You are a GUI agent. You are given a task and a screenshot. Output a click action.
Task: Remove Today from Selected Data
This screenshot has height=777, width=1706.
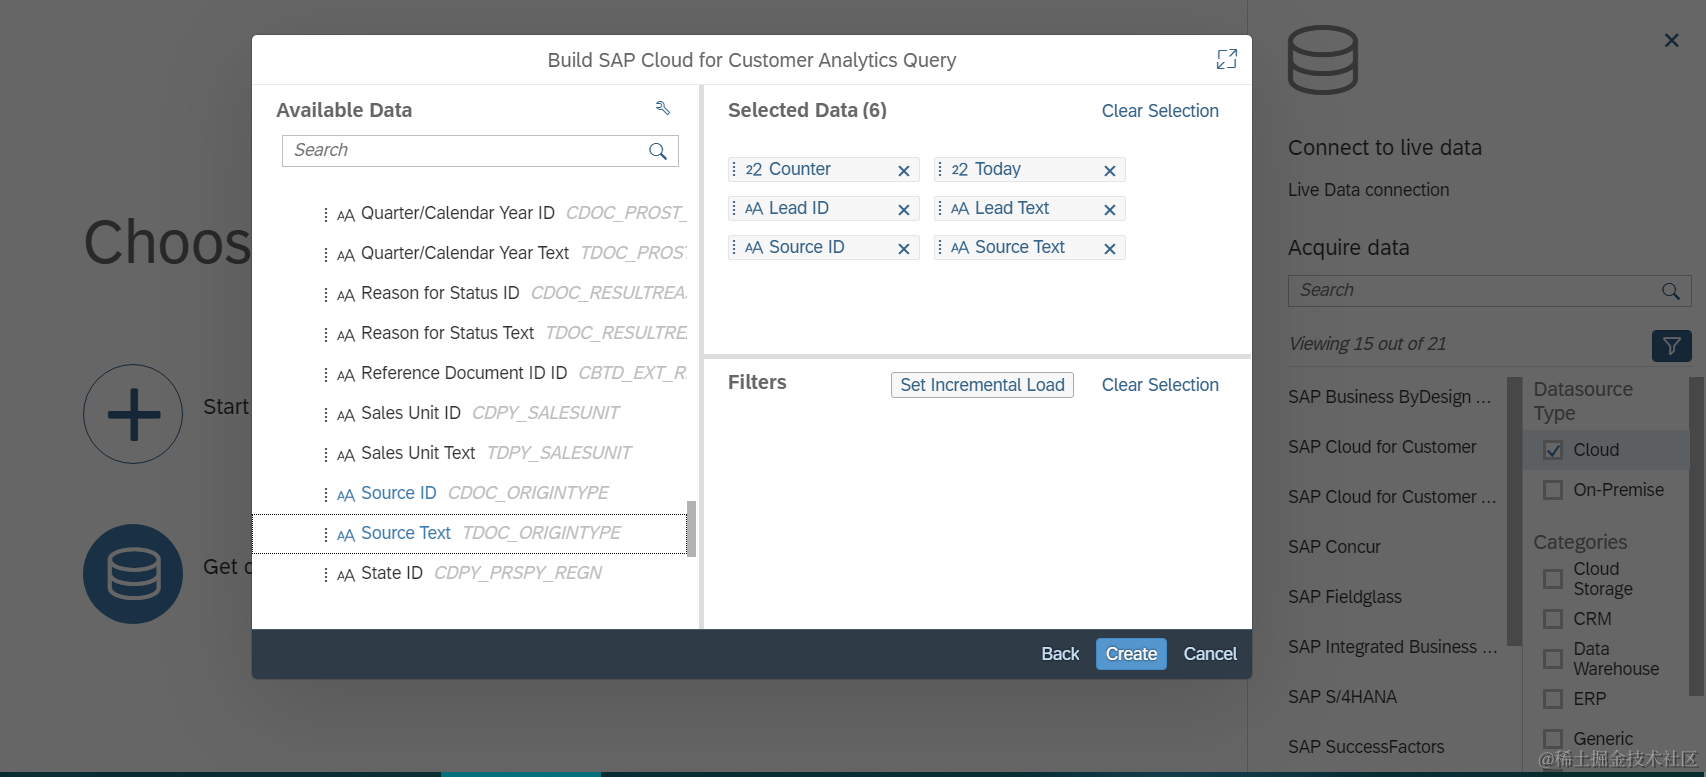[1109, 171]
